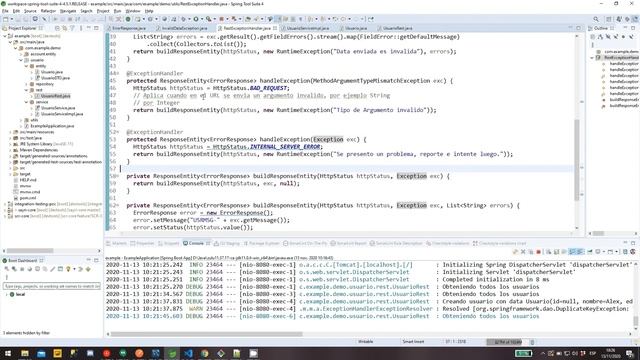Open File Explorer from the taskbar

24,353
